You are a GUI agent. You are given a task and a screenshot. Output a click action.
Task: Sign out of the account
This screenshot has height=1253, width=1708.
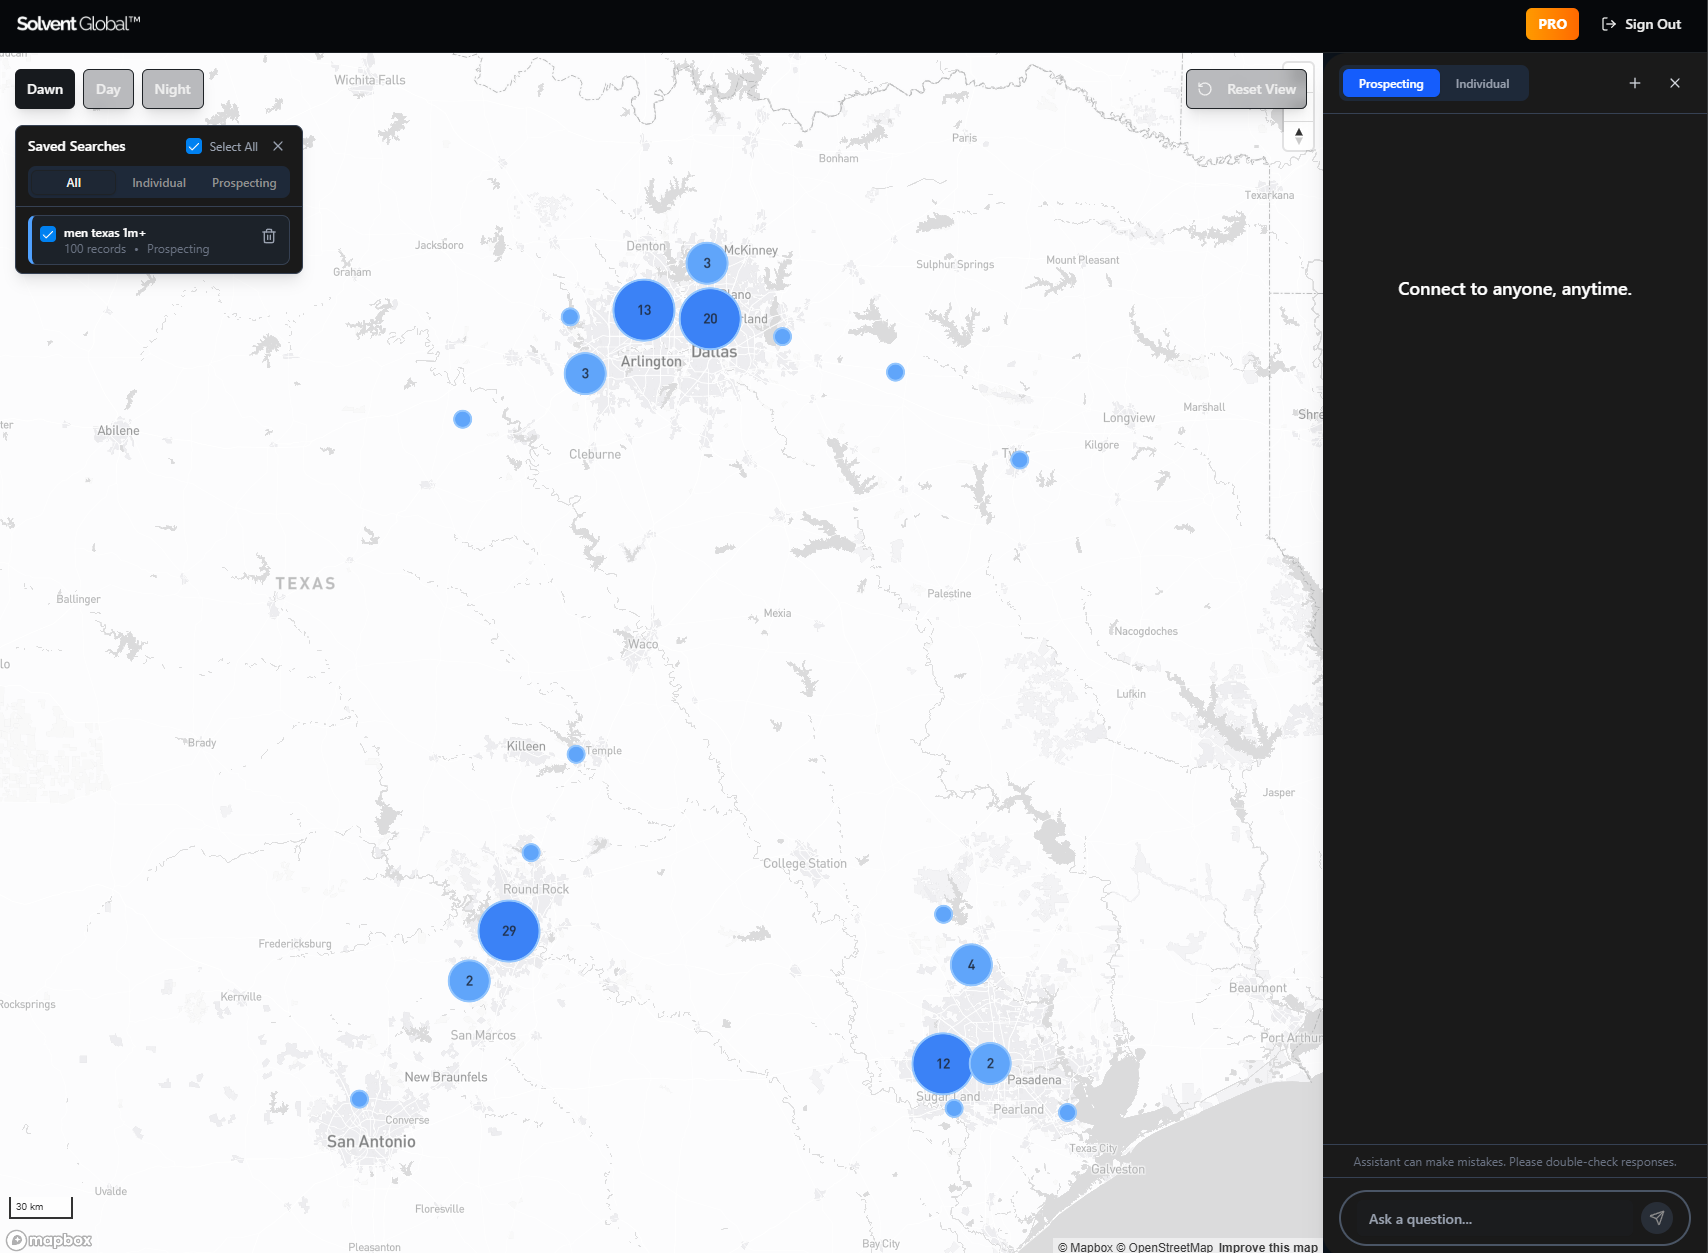(1641, 24)
